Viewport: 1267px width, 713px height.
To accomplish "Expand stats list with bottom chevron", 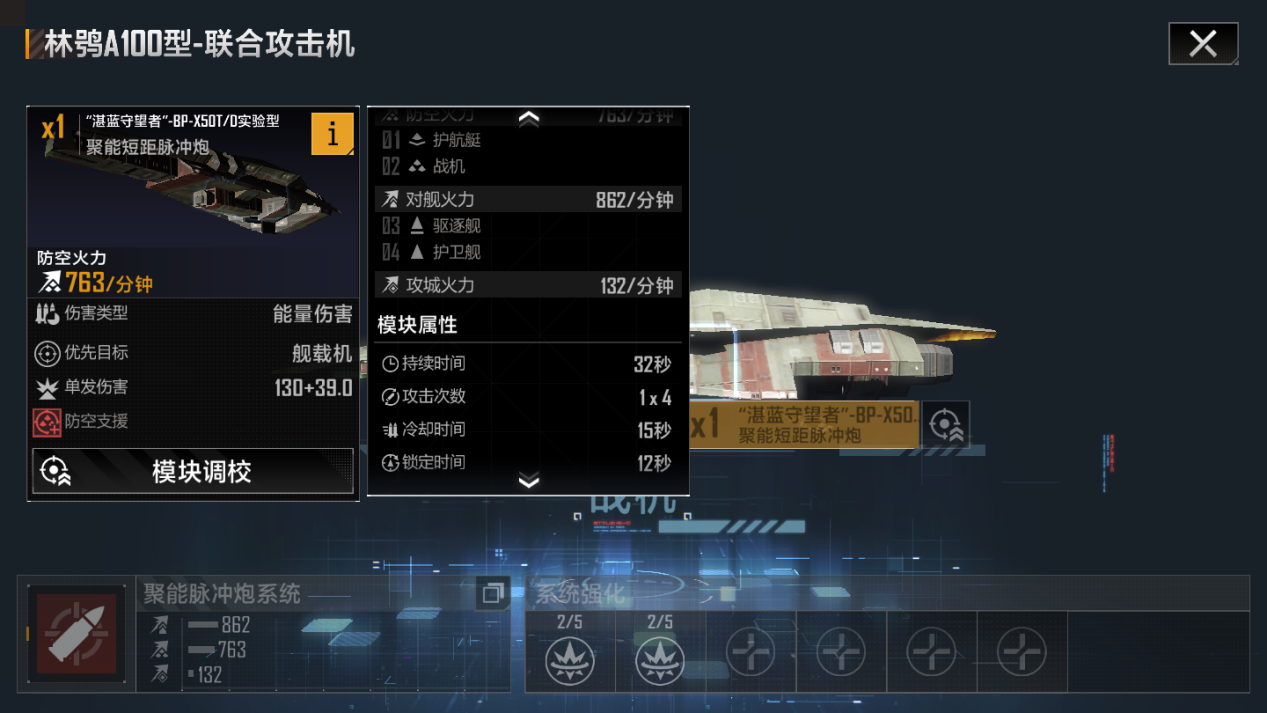I will click(x=529, y=482).
